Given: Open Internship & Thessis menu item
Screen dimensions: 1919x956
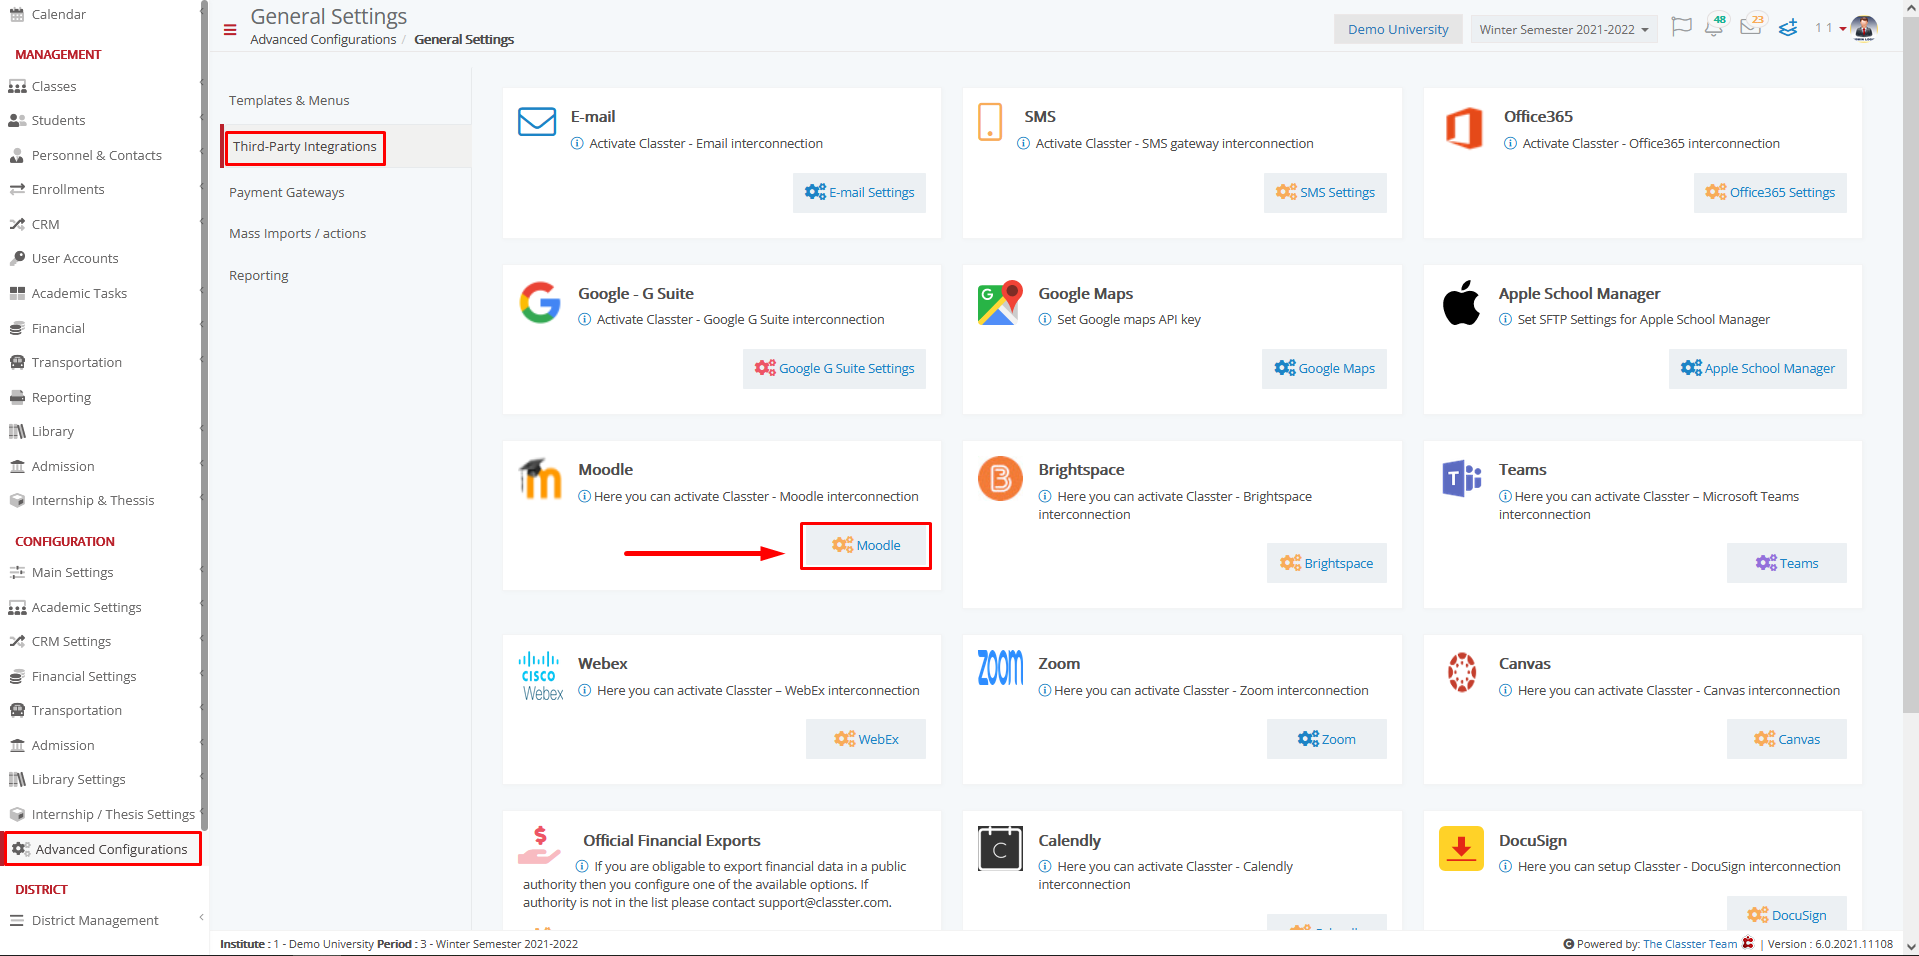Looking at the screenshot, I should (x=93, y=501).
